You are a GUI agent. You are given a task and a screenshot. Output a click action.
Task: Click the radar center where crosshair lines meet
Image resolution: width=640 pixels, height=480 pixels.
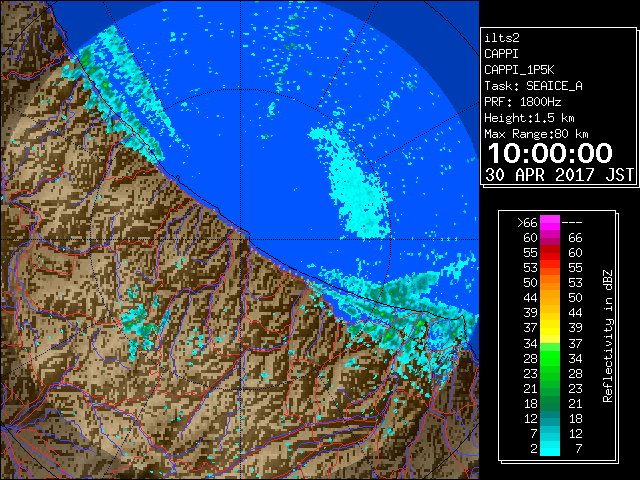[241, 239]
